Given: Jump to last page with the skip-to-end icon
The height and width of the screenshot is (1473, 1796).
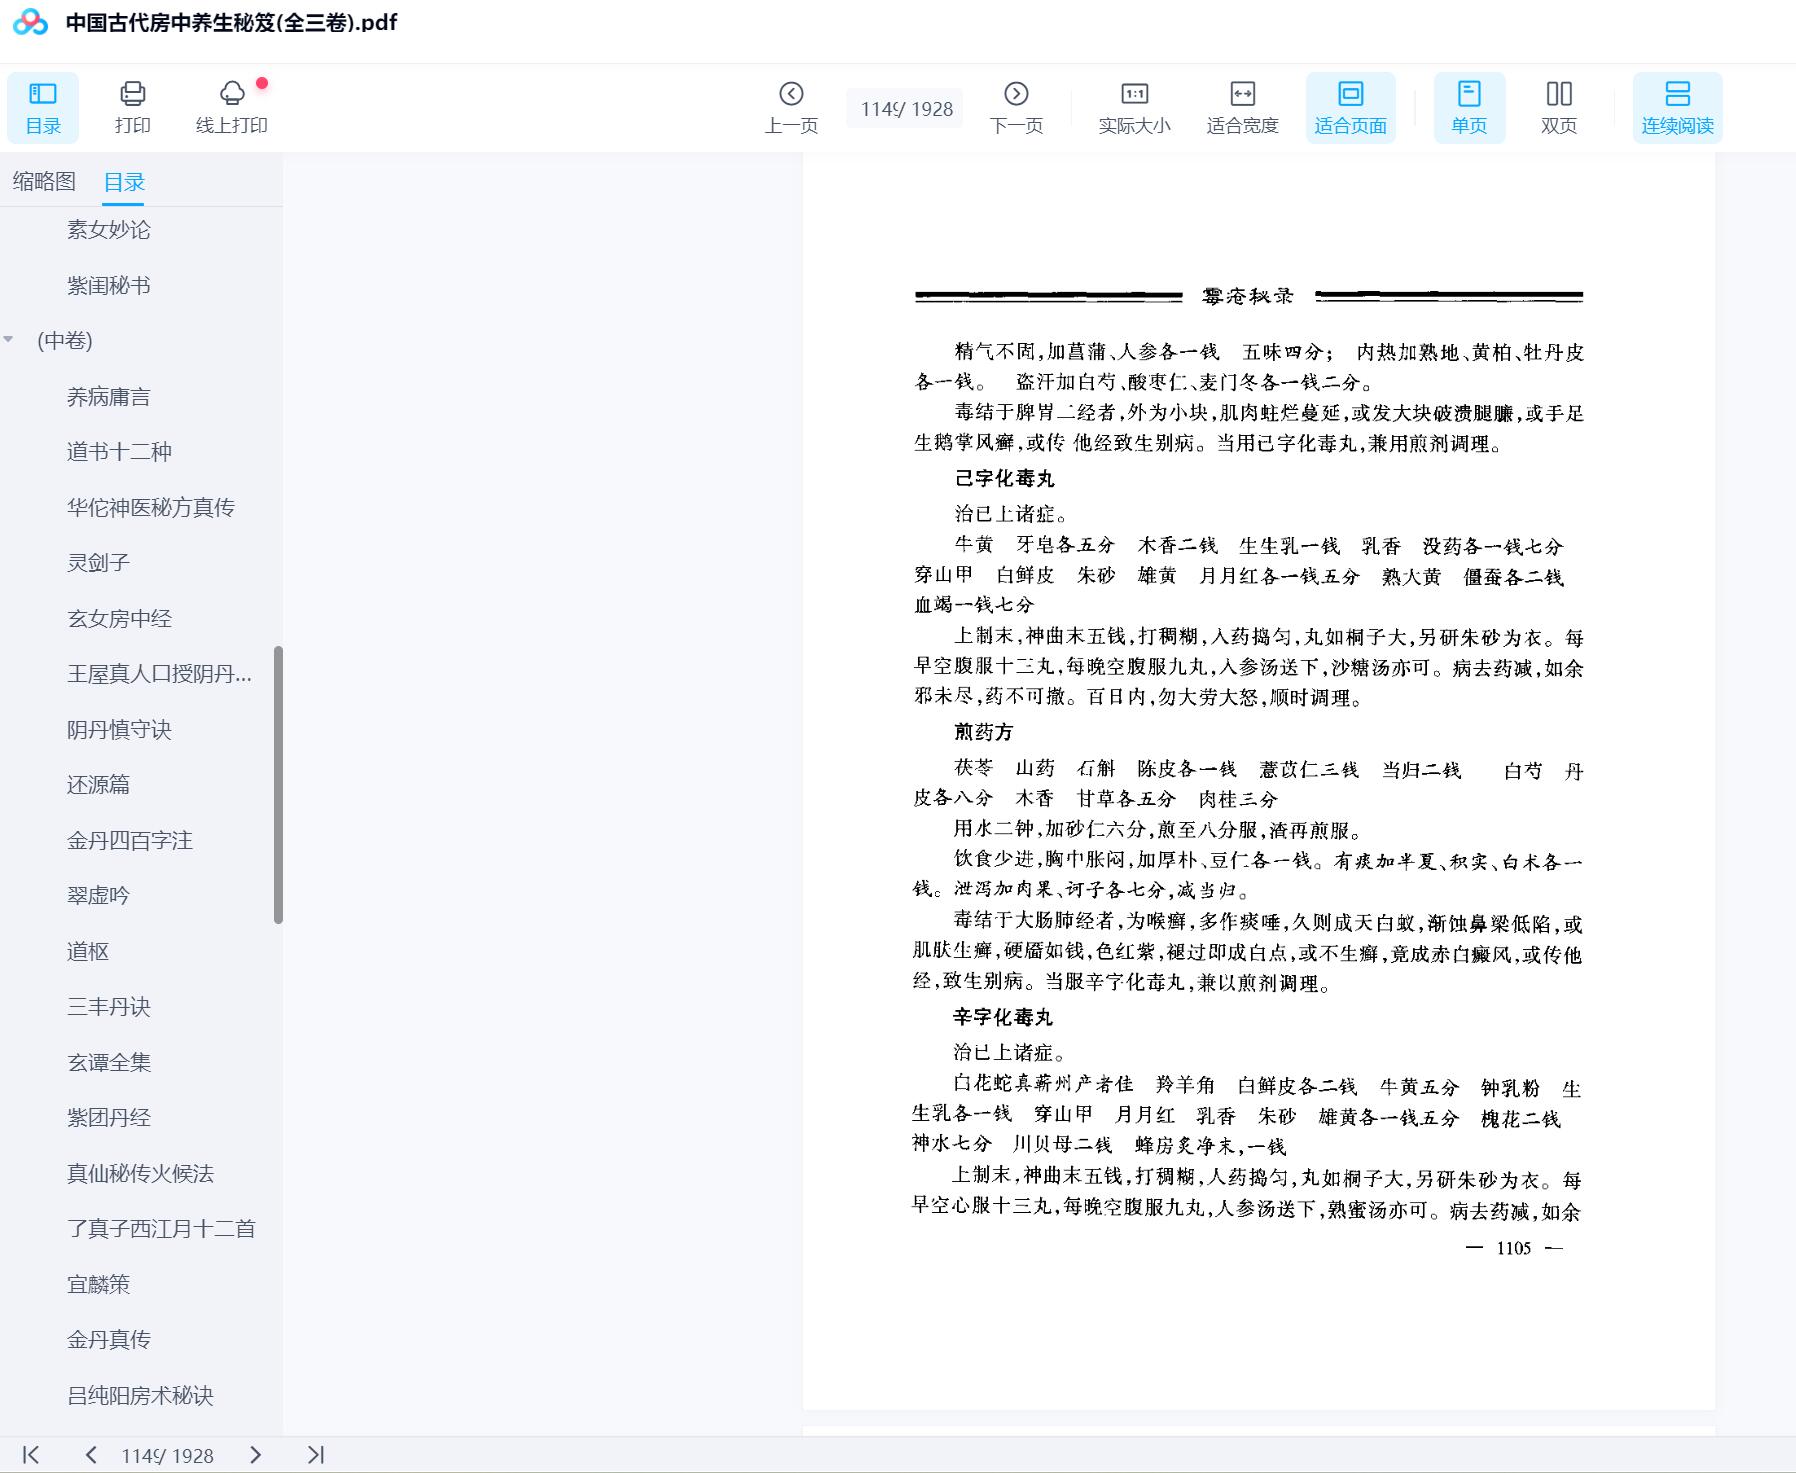Looking at the screenshot, I should tap(318, 1455).
